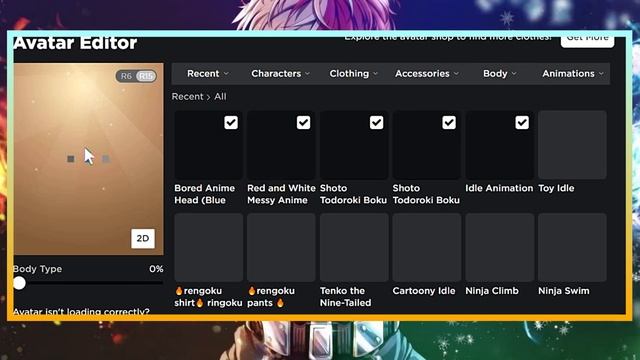
Task: Uncheck the Bored Anime Head item checkbox
Action: (231, 122)
